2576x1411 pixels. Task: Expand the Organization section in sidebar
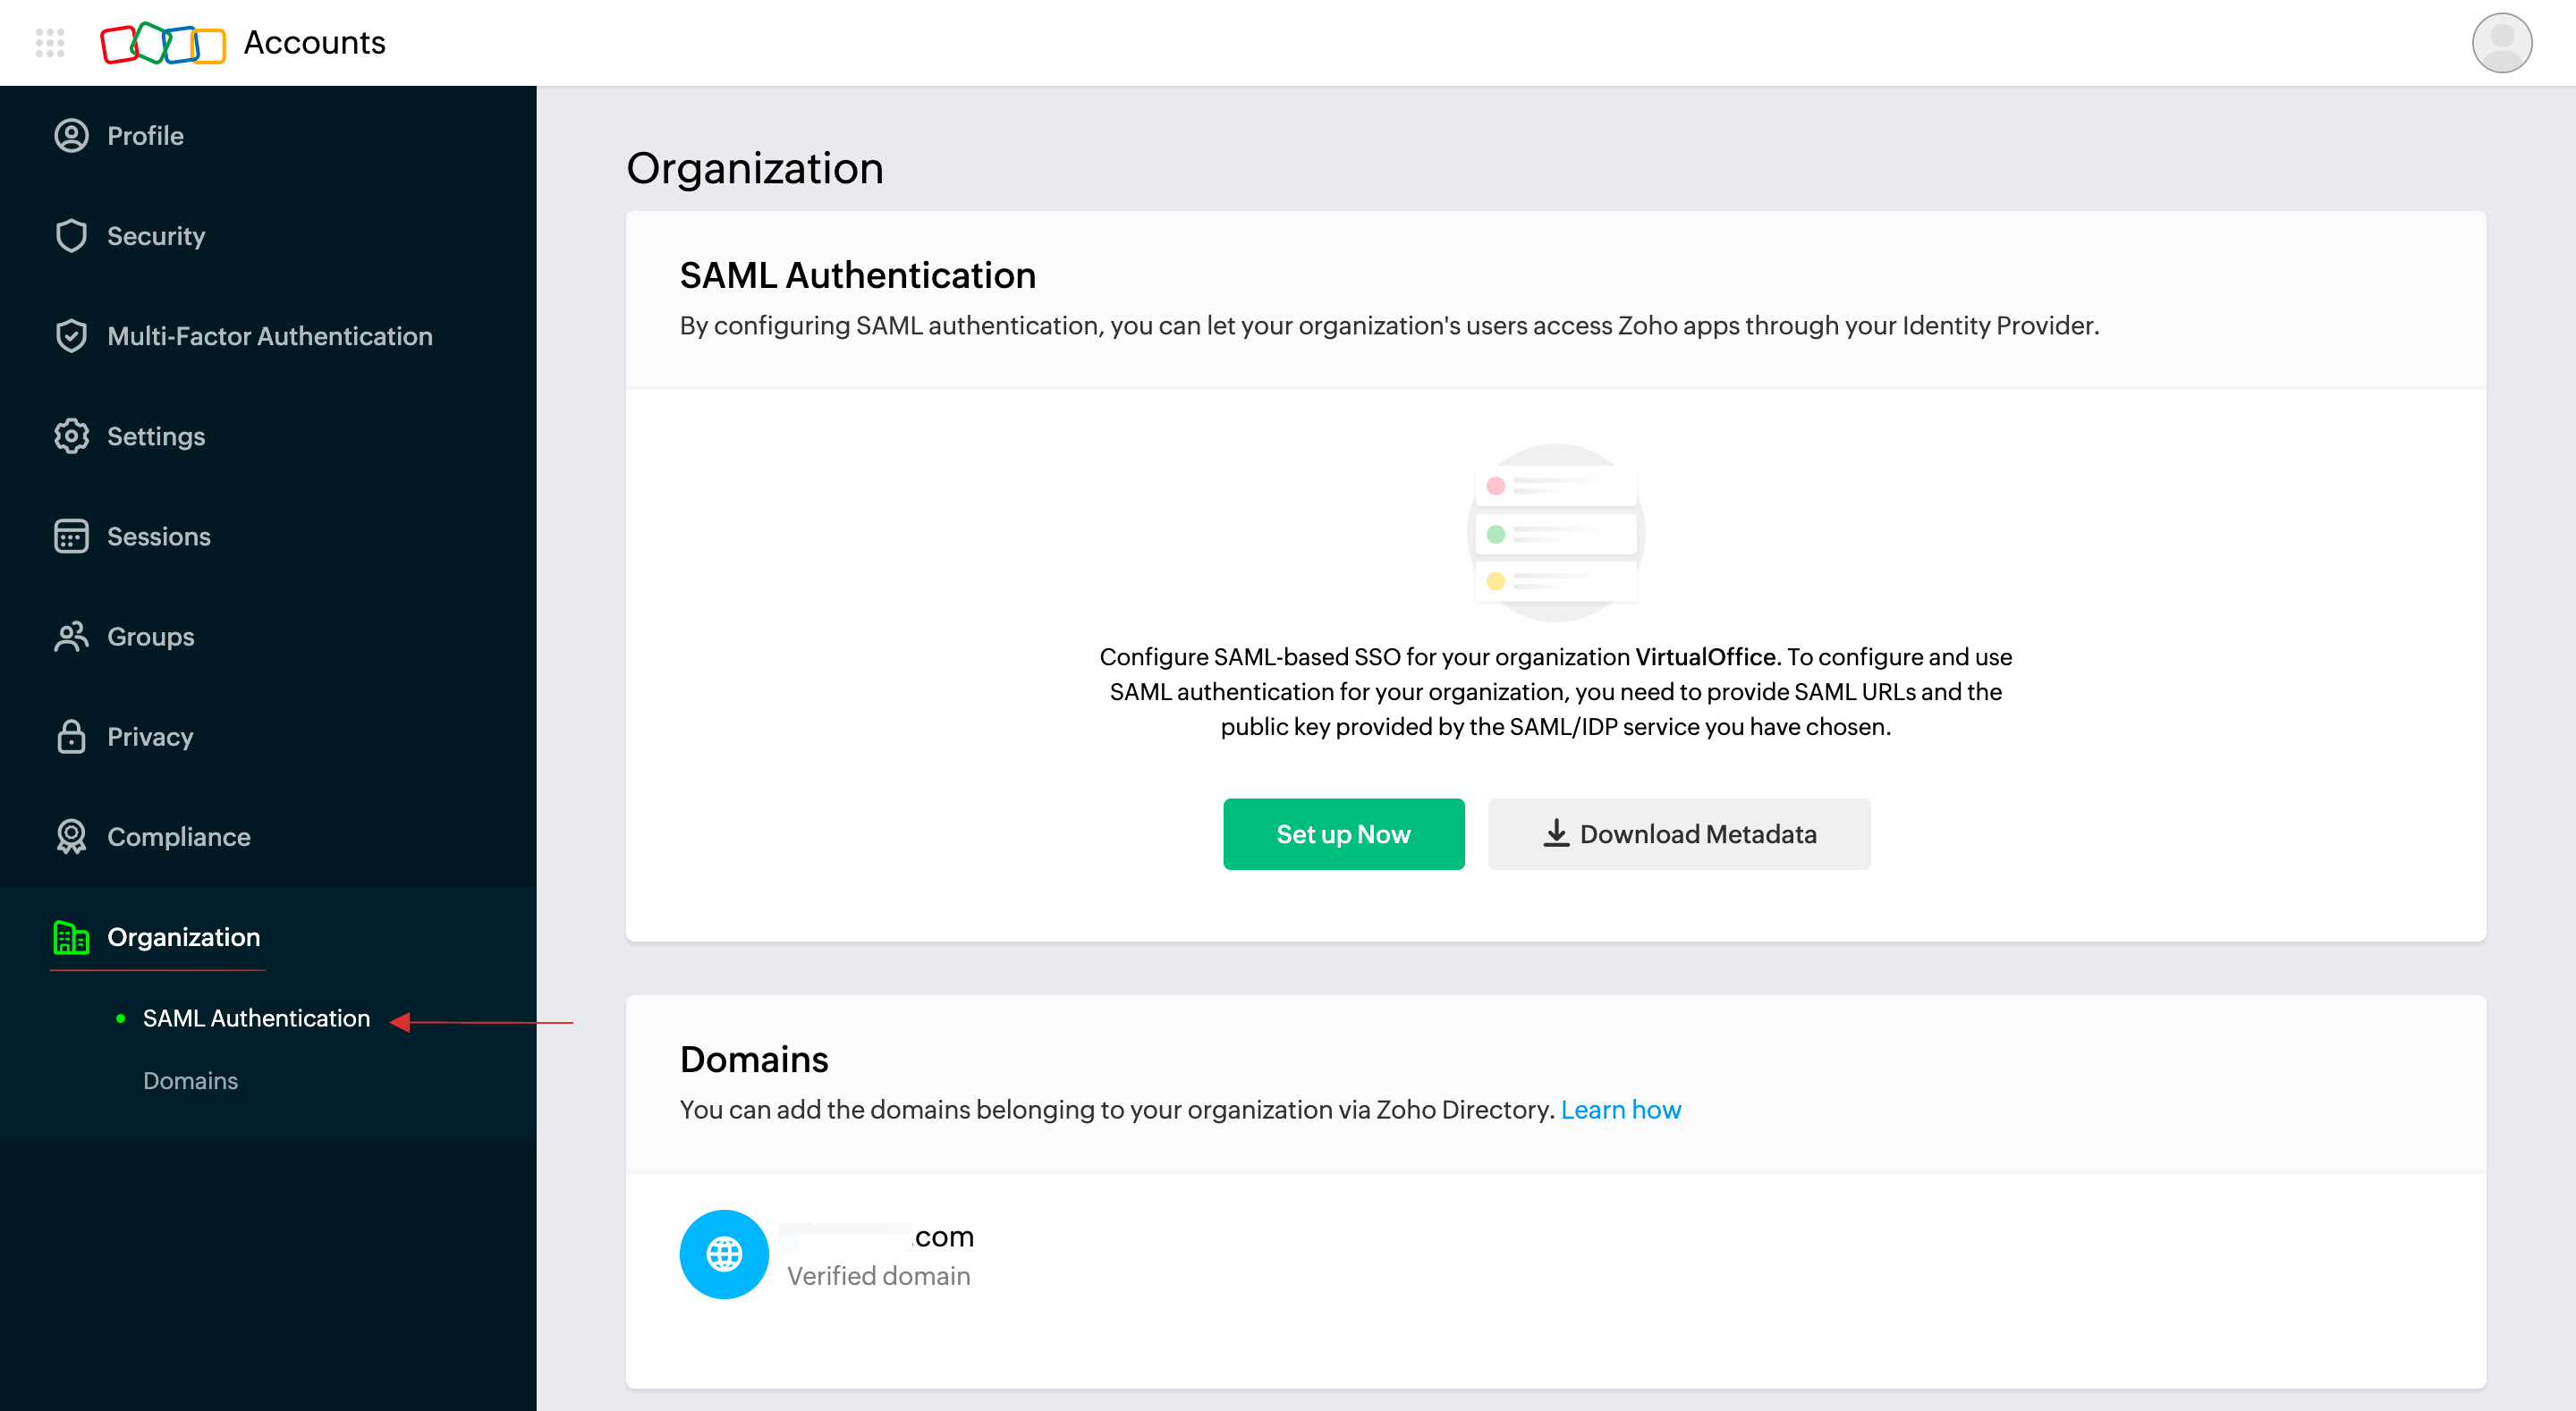pyautogui.click(x=182, y=936)
